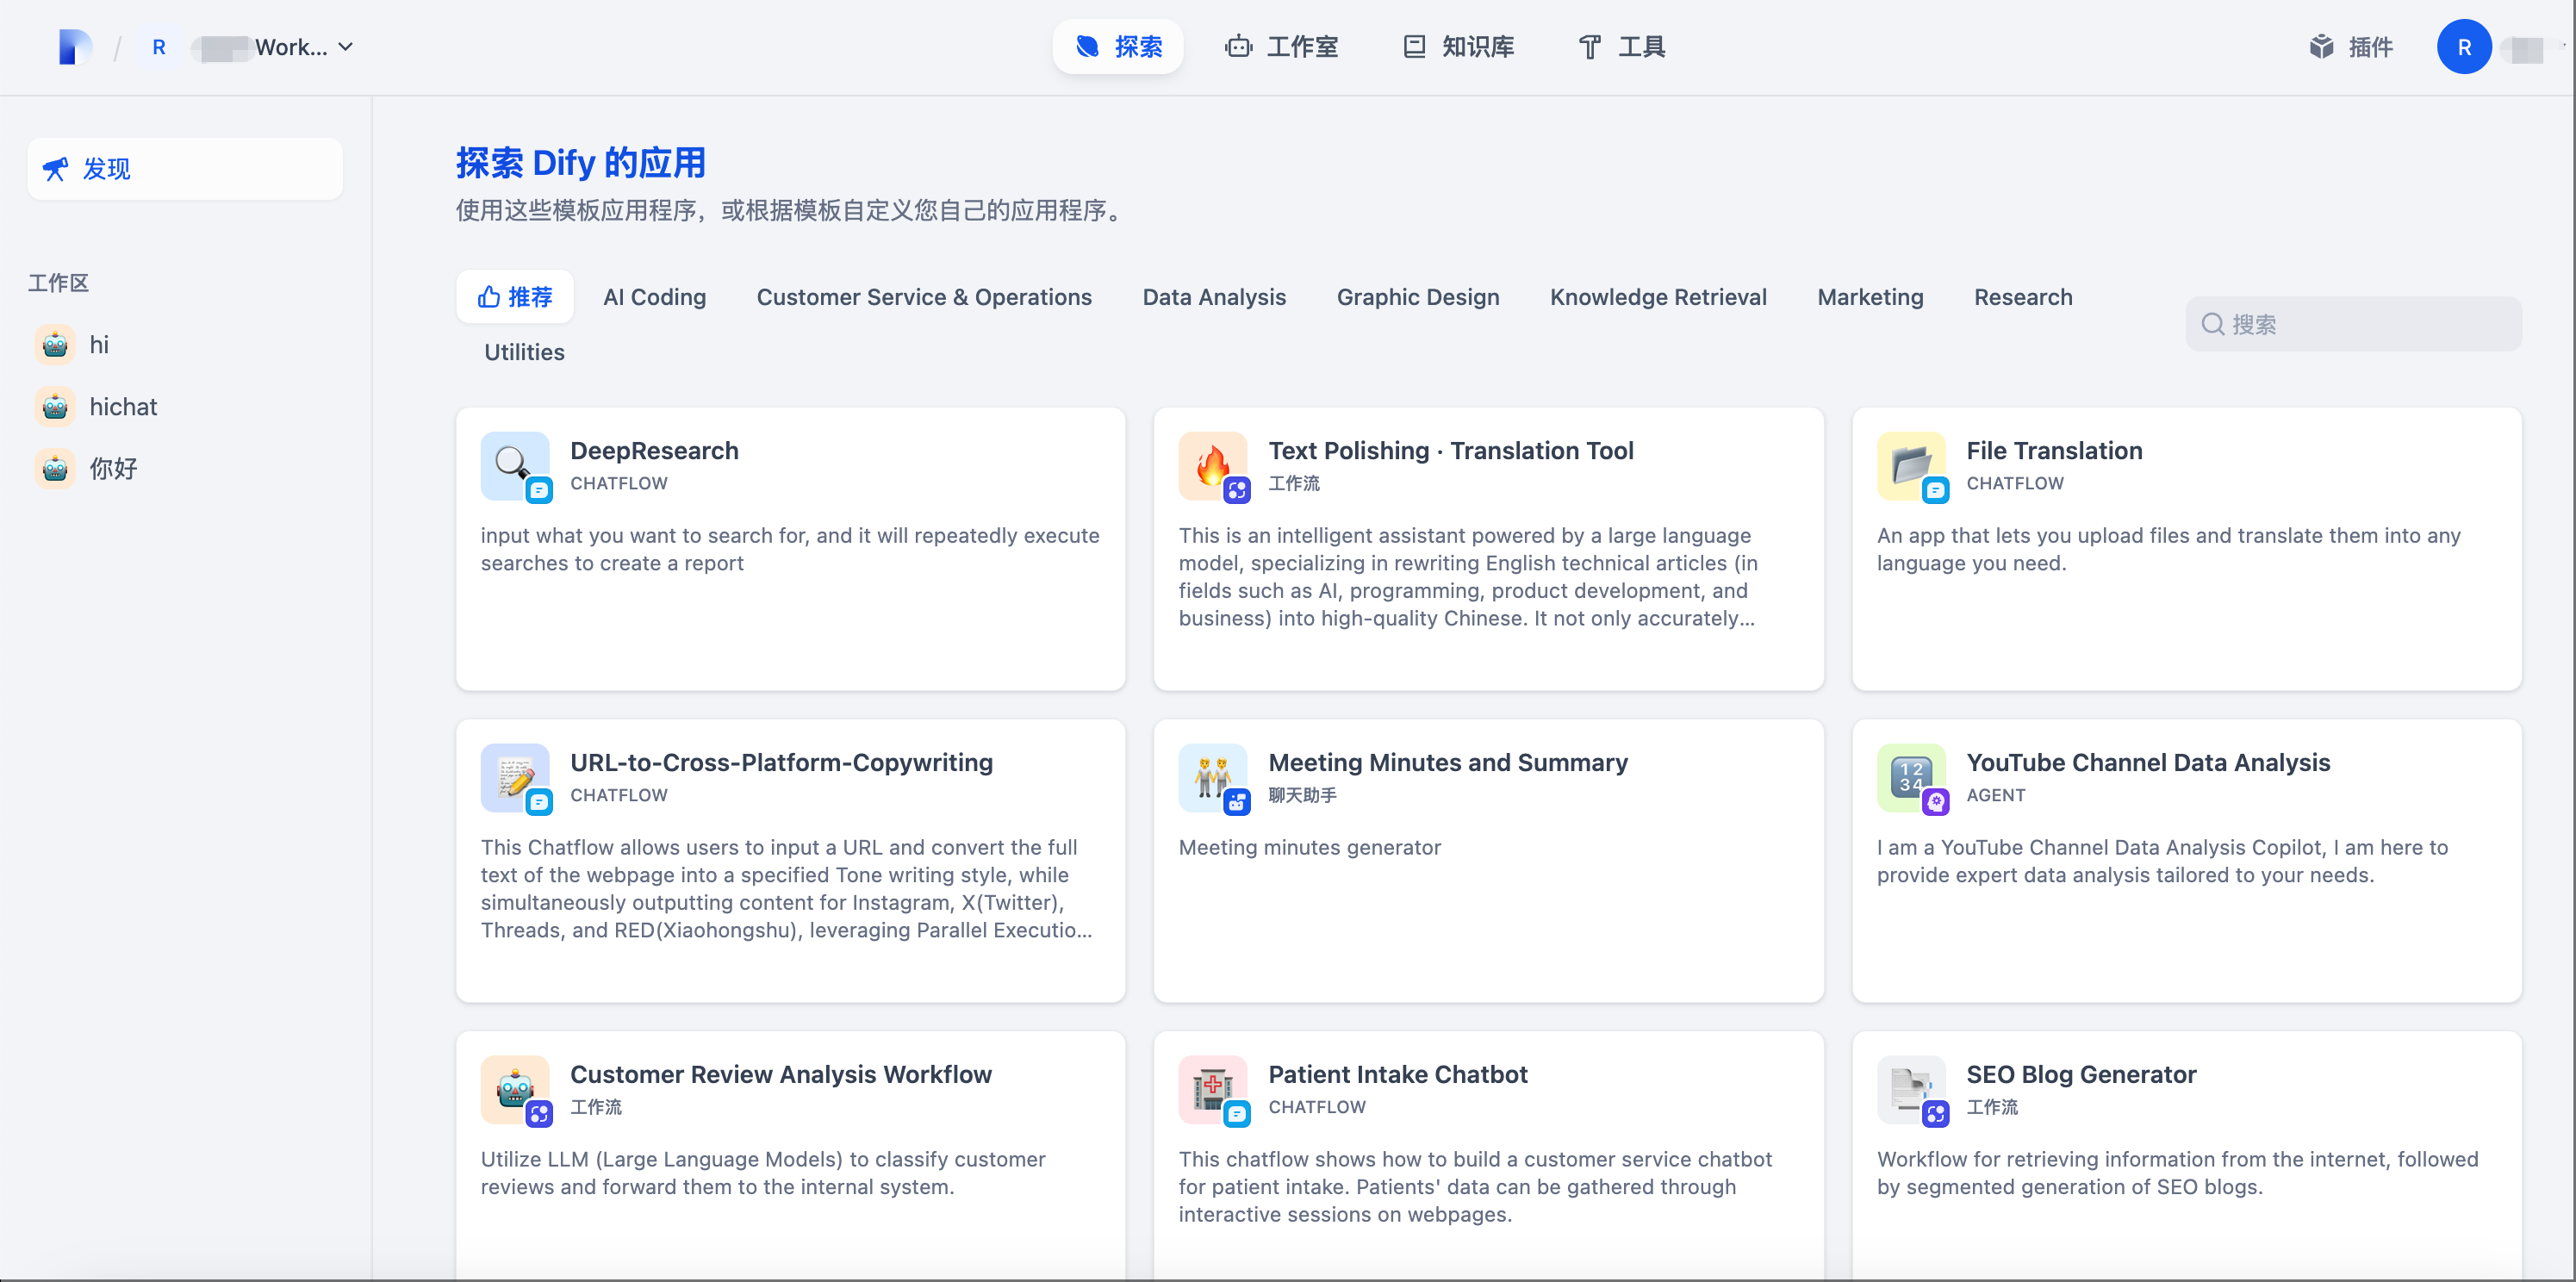Open the 工具 tools tab
The width and height of the screenshot is (2576, 1282).
[1621, 47]
